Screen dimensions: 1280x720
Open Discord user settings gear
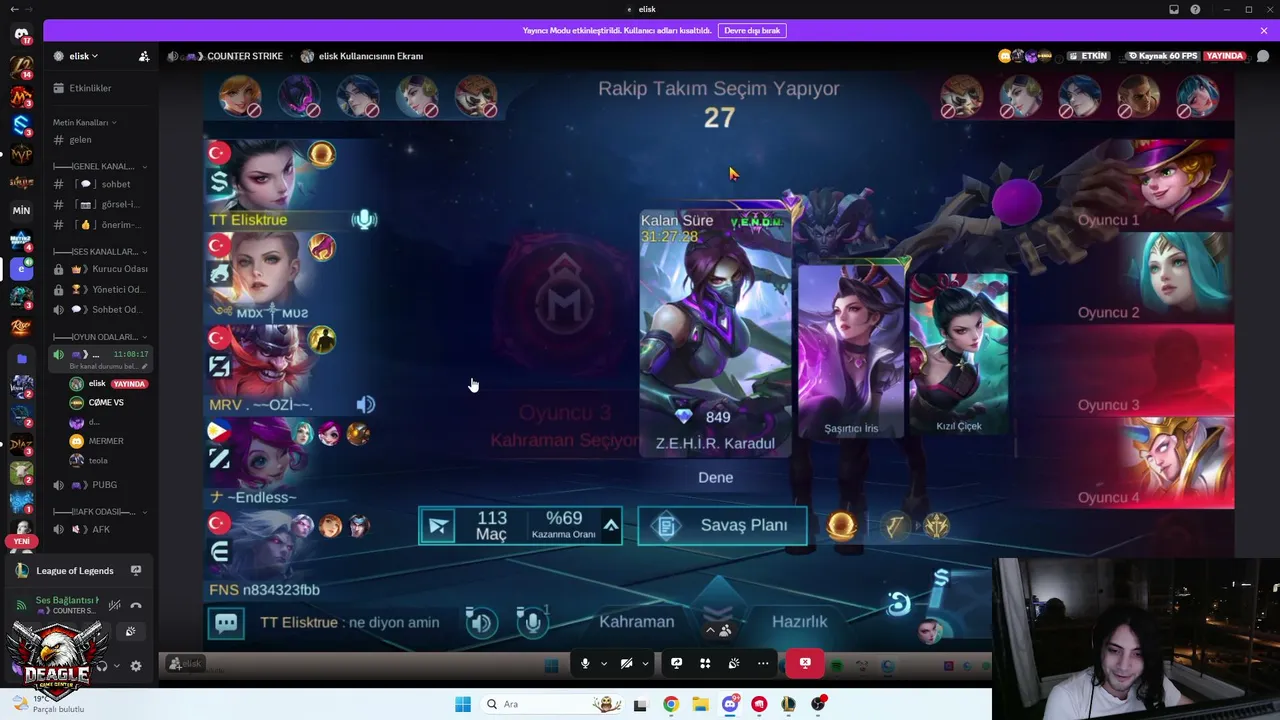click(136, 666)
